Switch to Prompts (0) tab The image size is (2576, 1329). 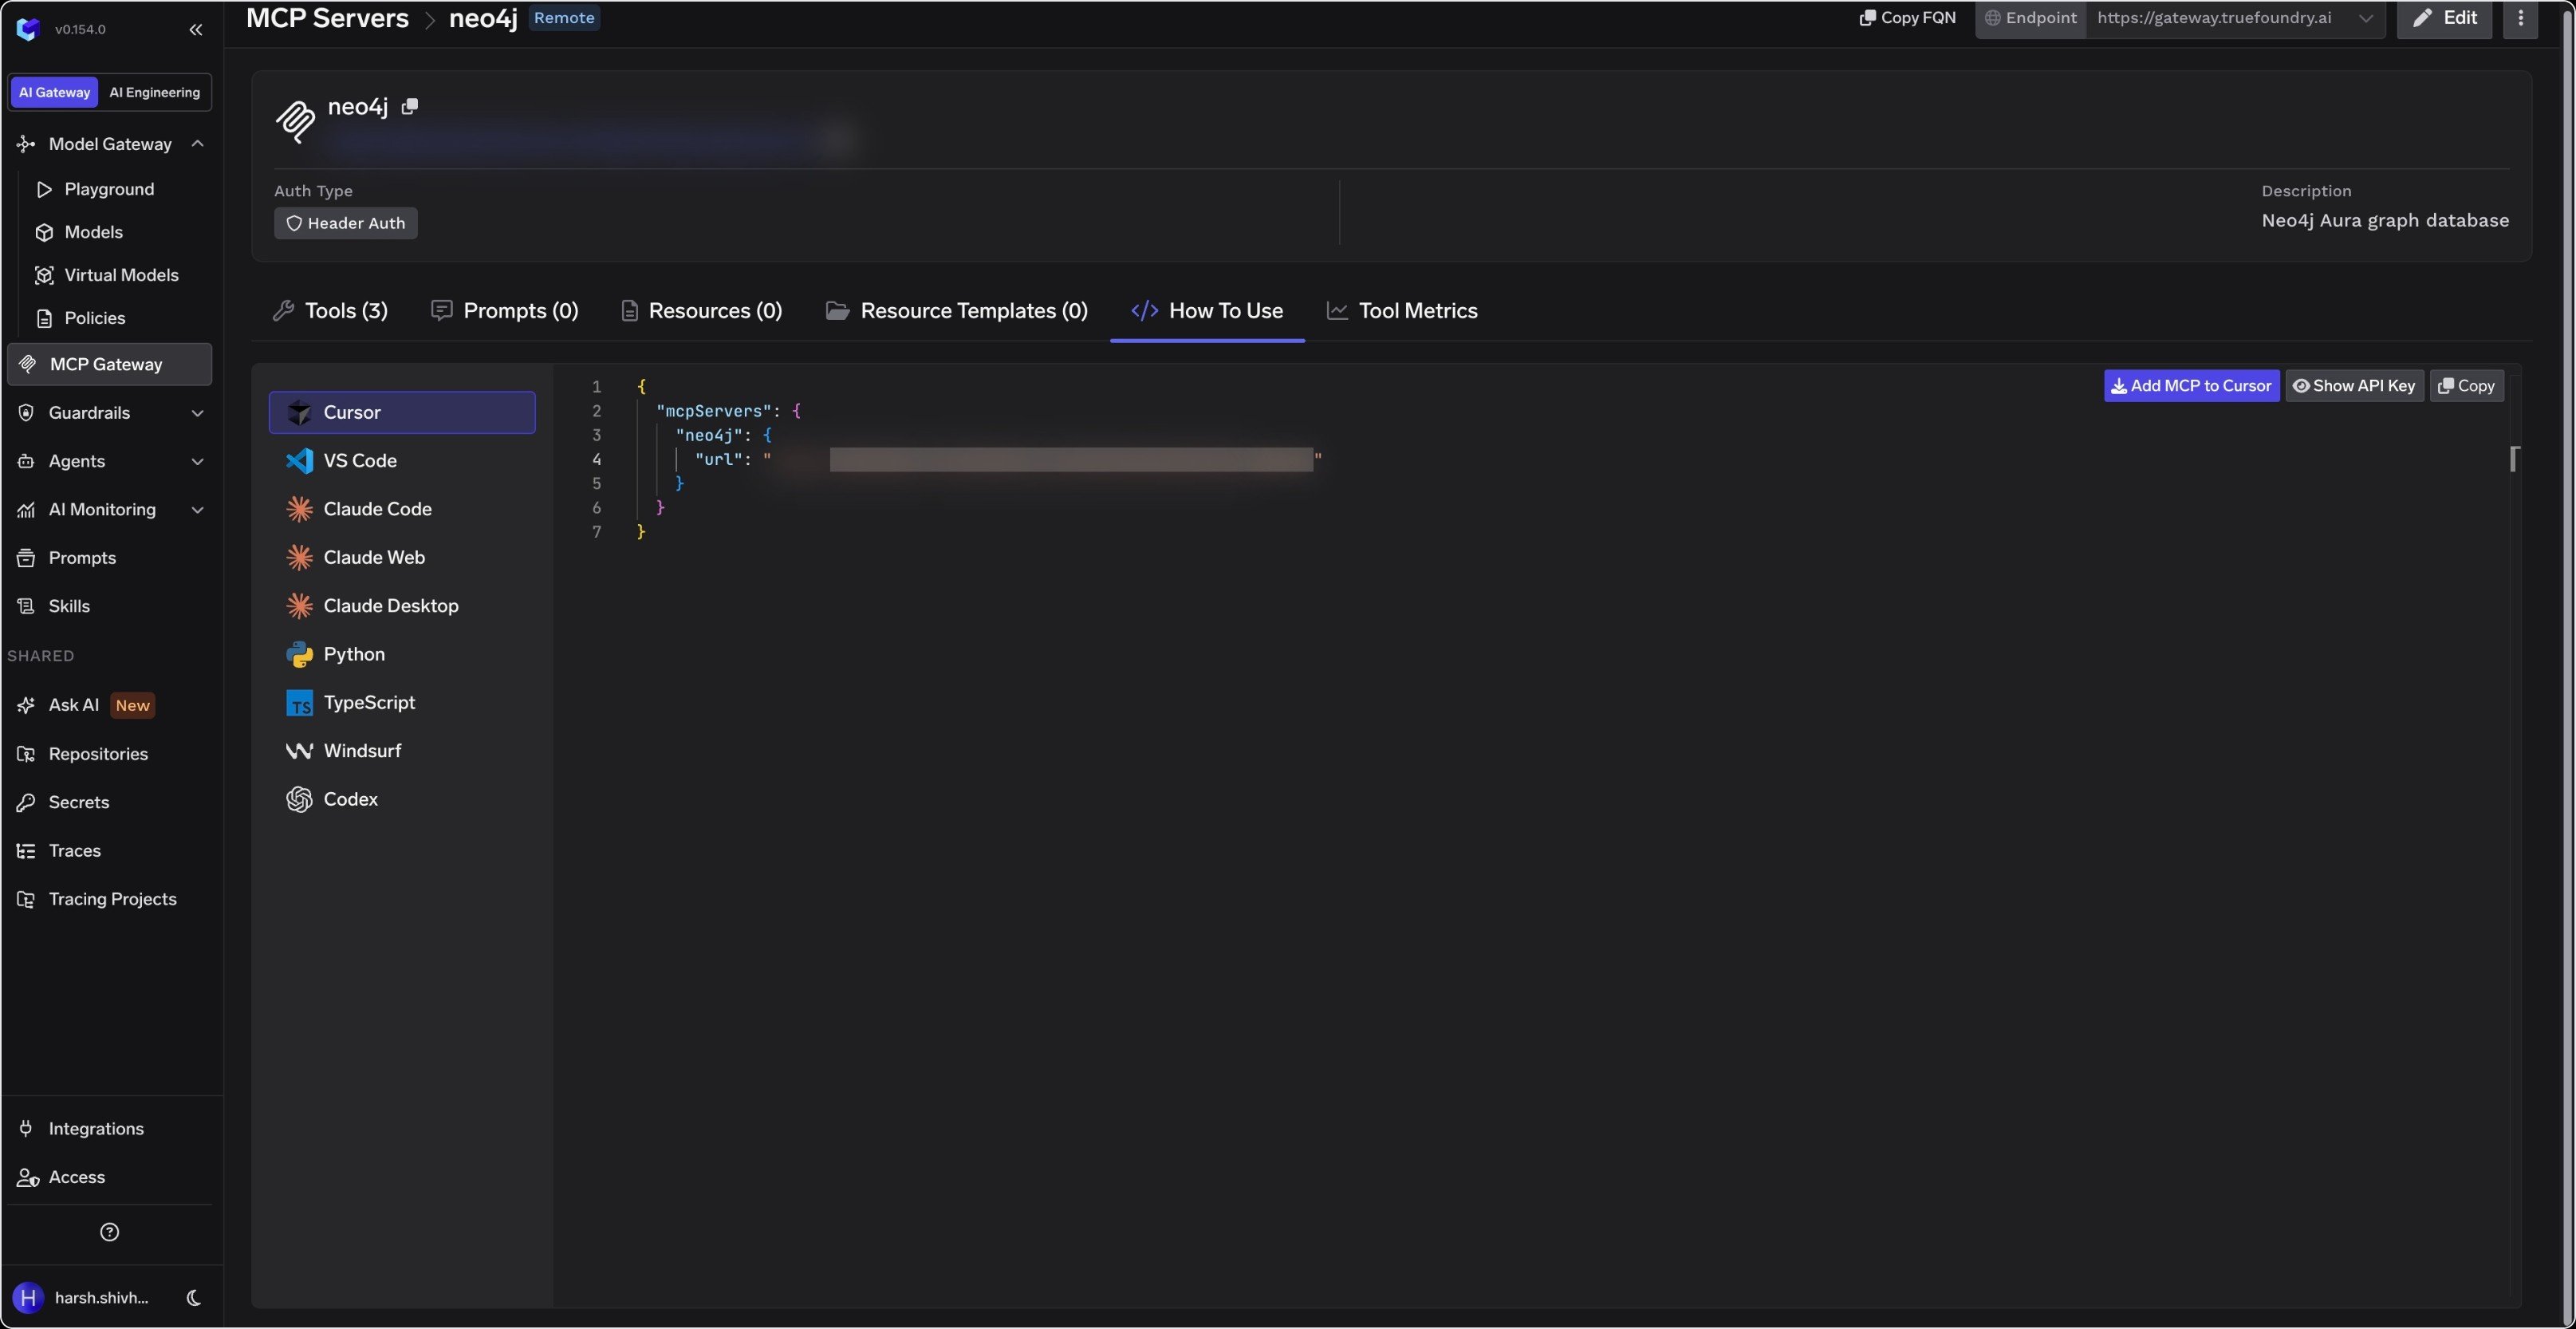point(505,311)
